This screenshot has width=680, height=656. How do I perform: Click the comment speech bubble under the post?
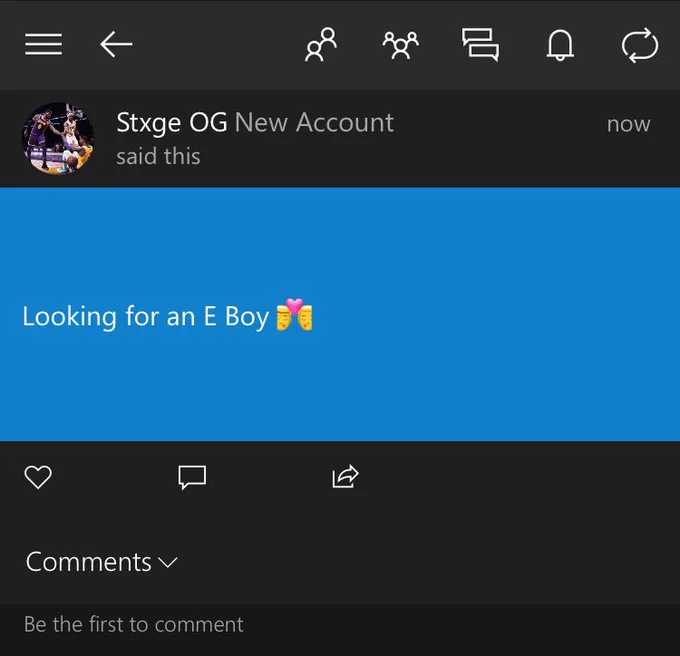pos(192,477)
